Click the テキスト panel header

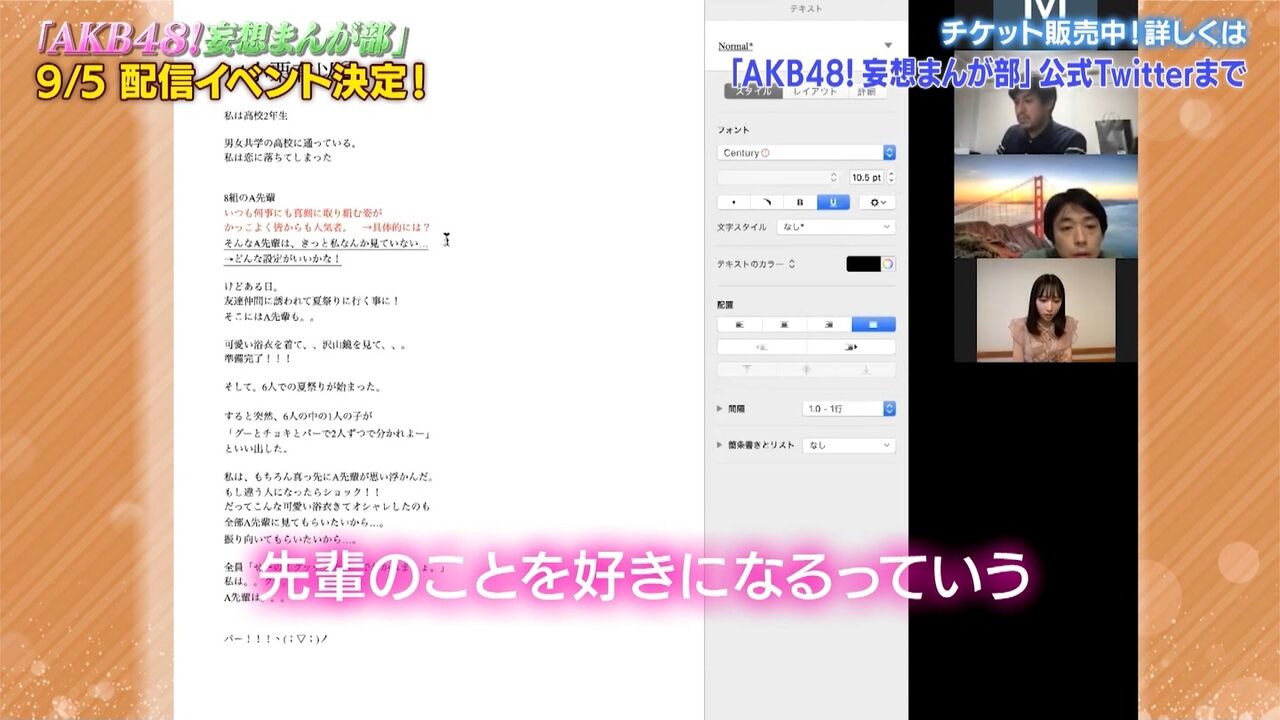coord(806,8)
